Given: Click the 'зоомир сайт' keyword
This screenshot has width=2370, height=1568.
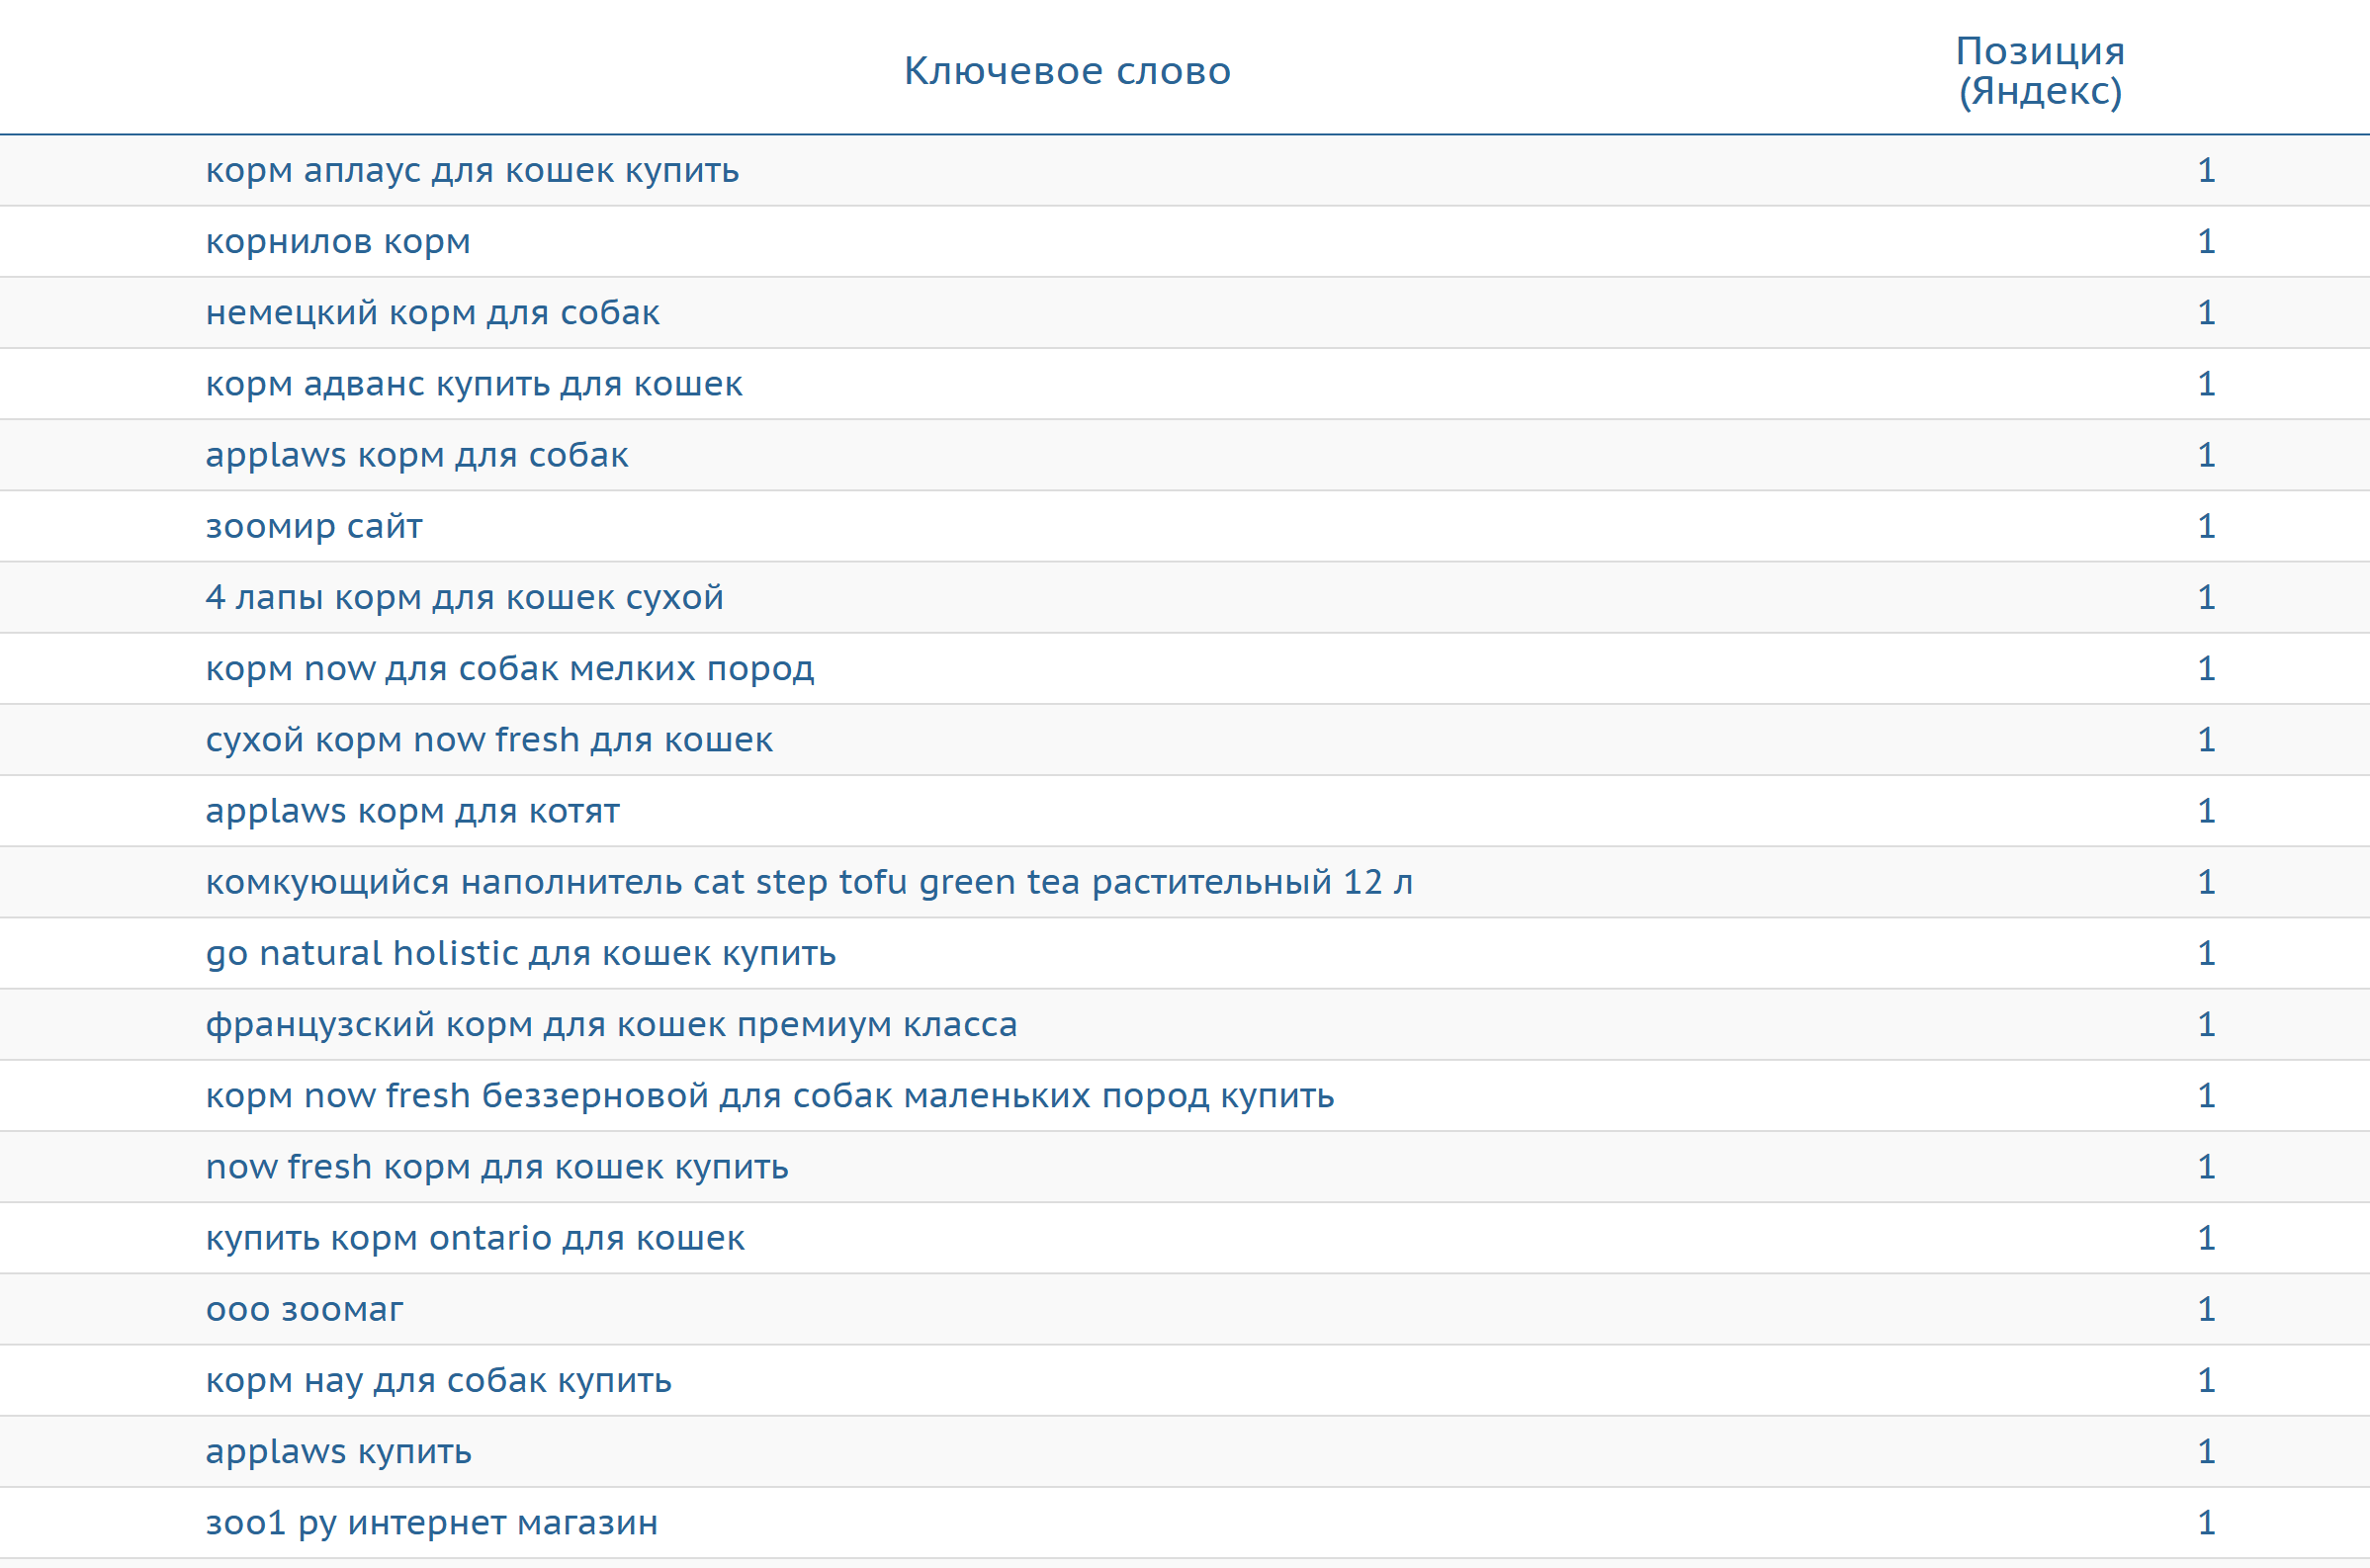Looking at the screenshot, I should pyautogui.click(x=314, y=526).
